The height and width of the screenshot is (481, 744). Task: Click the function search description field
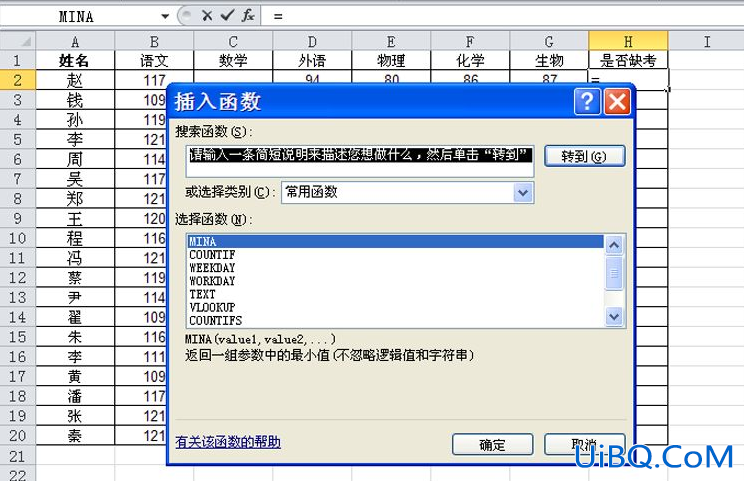pyautogui.click(x=360, y=161)
